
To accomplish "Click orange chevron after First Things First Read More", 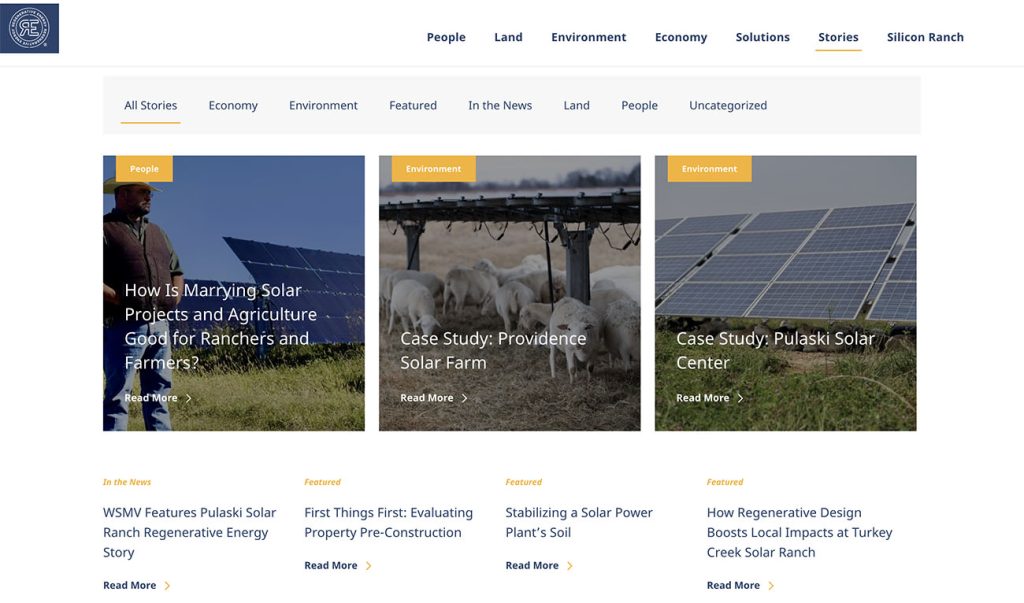I will coord(368,566).
